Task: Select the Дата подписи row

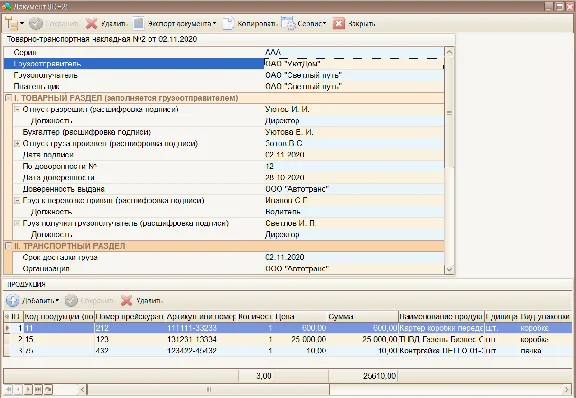Action: pyautogui.click(x=228, y=155)
